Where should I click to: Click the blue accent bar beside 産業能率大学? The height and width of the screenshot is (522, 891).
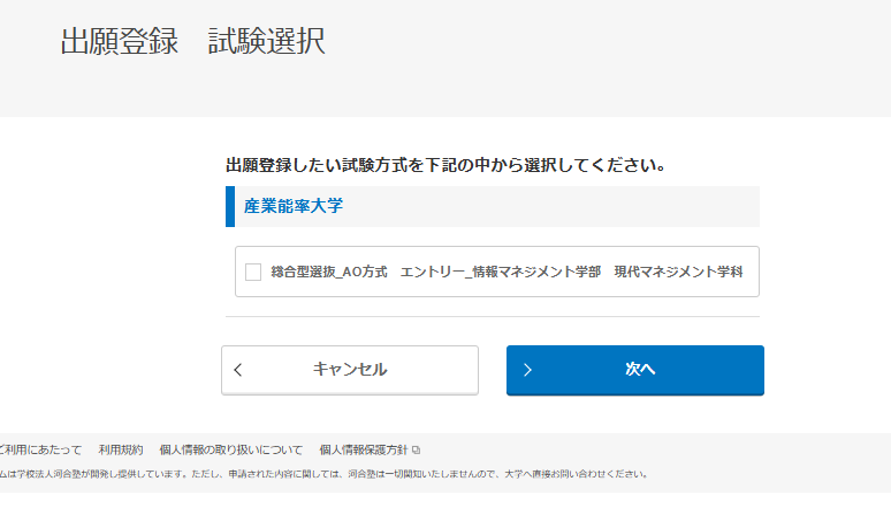(230, 206)
